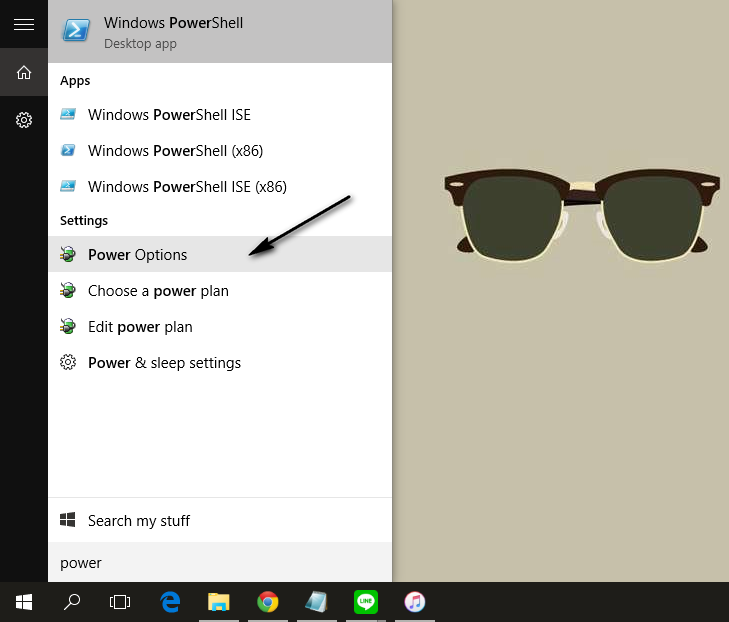Open Choose a power plan setting
This screenshot has height=622, width=729.
(220, 291)
